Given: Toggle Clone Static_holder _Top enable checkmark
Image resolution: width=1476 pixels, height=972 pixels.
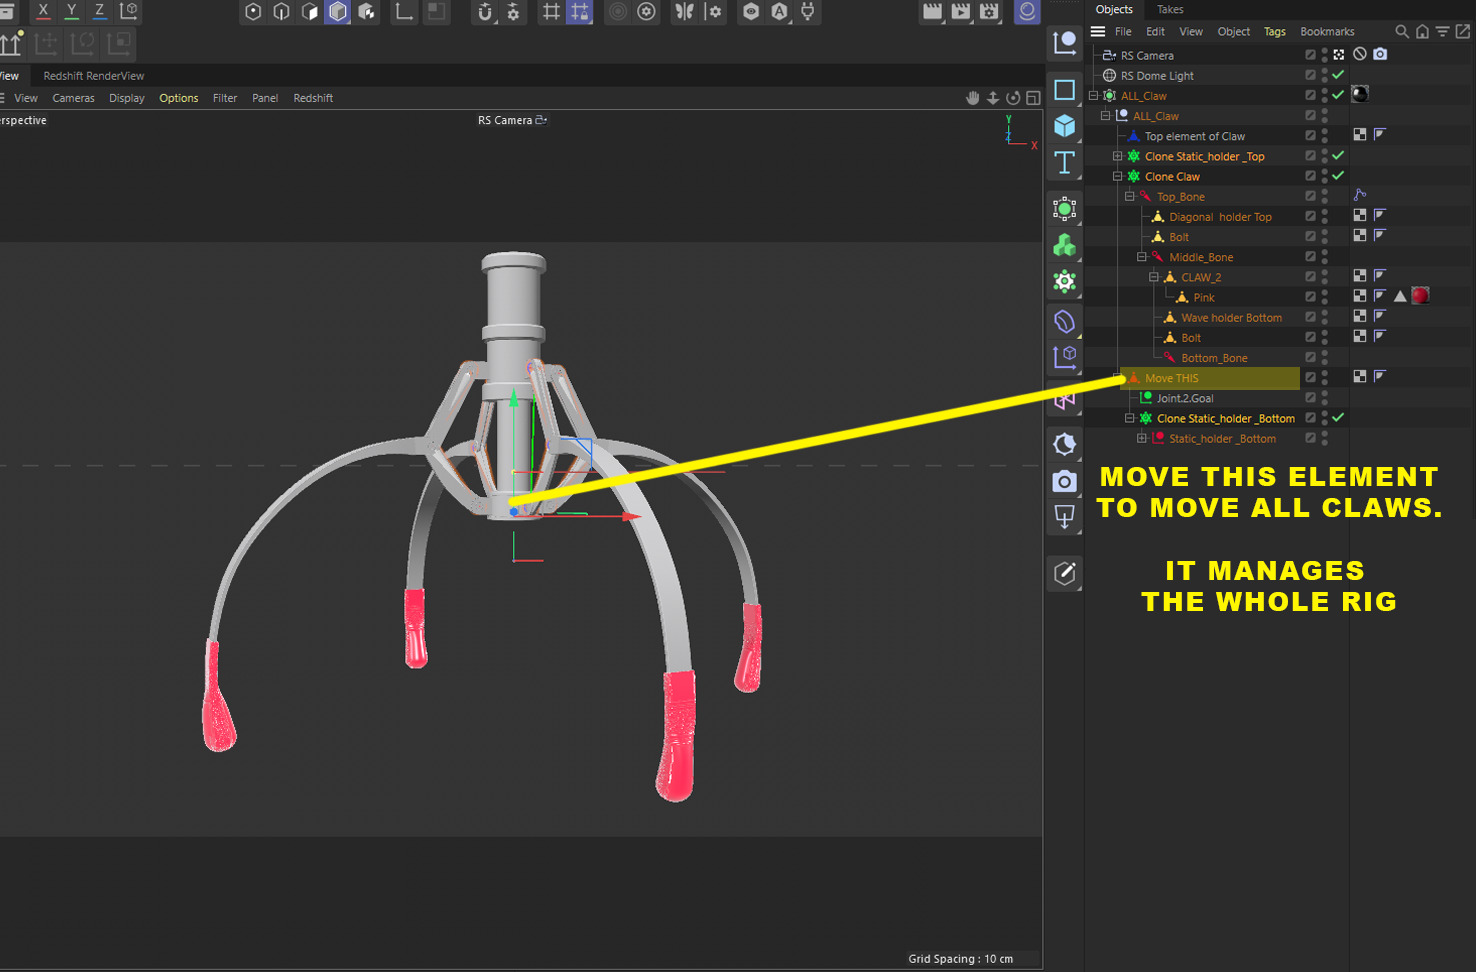Looking at the screenshot, I should 1338,156.
